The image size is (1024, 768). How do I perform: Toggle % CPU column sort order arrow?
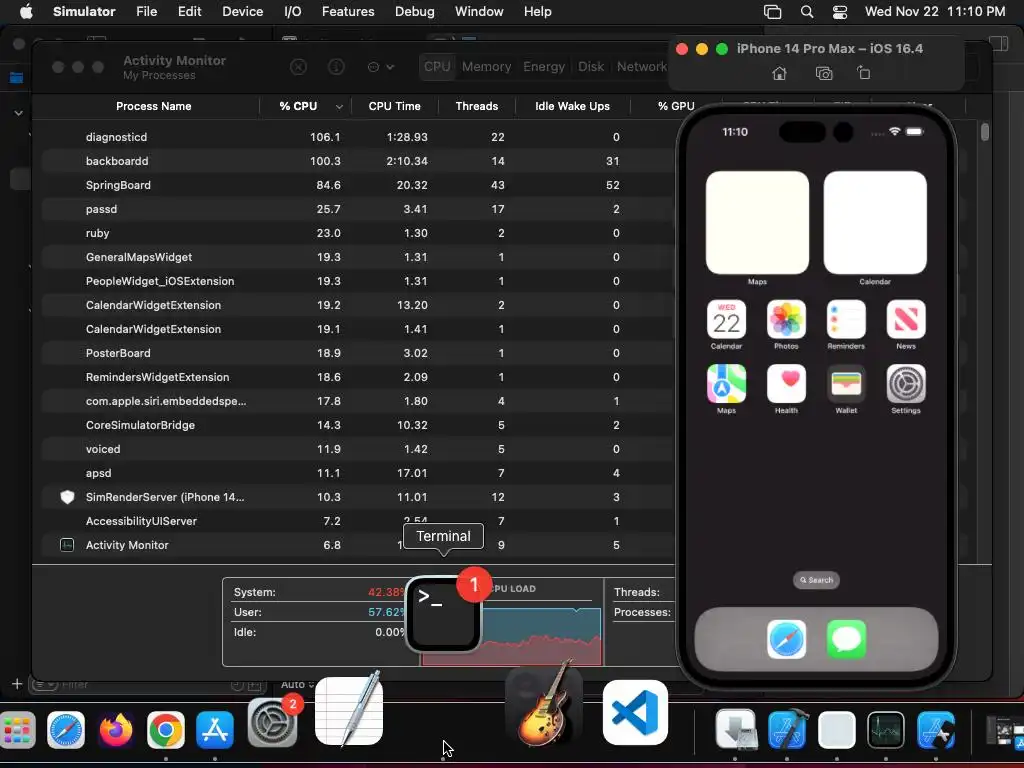339,106
